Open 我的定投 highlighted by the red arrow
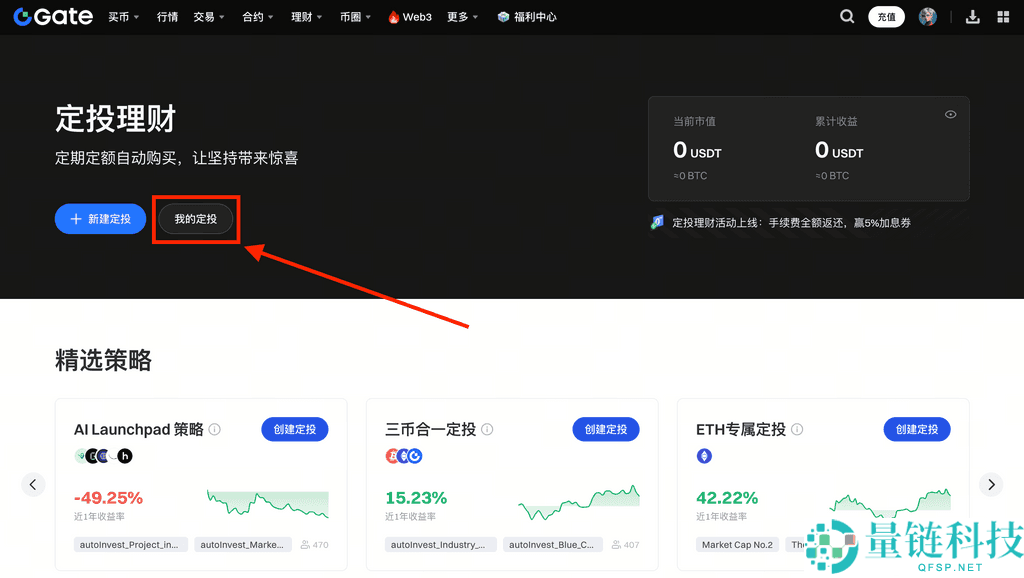 196,219
